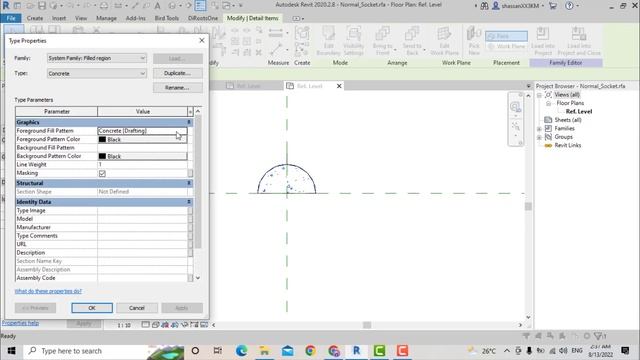
Task: Open Microsoft Edge from the taskbar
Action: coord(241,351)
